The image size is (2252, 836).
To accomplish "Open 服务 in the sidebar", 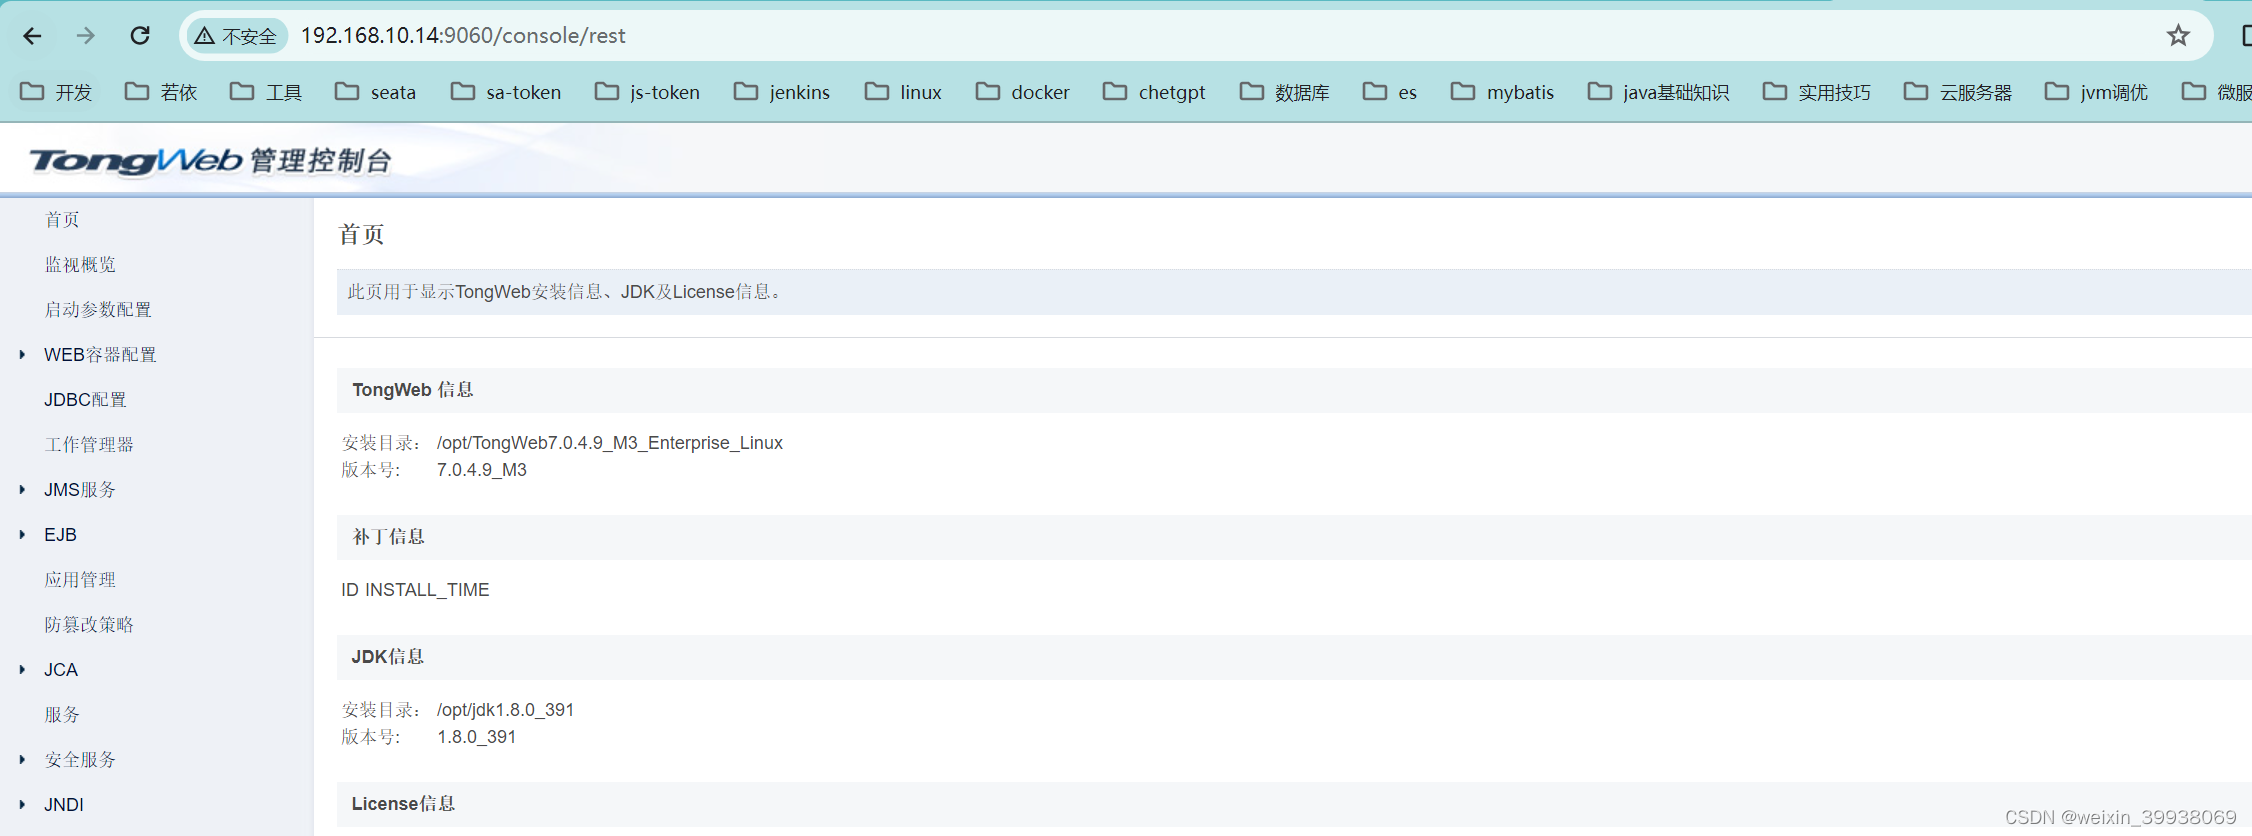I will [x=62, y=715].
